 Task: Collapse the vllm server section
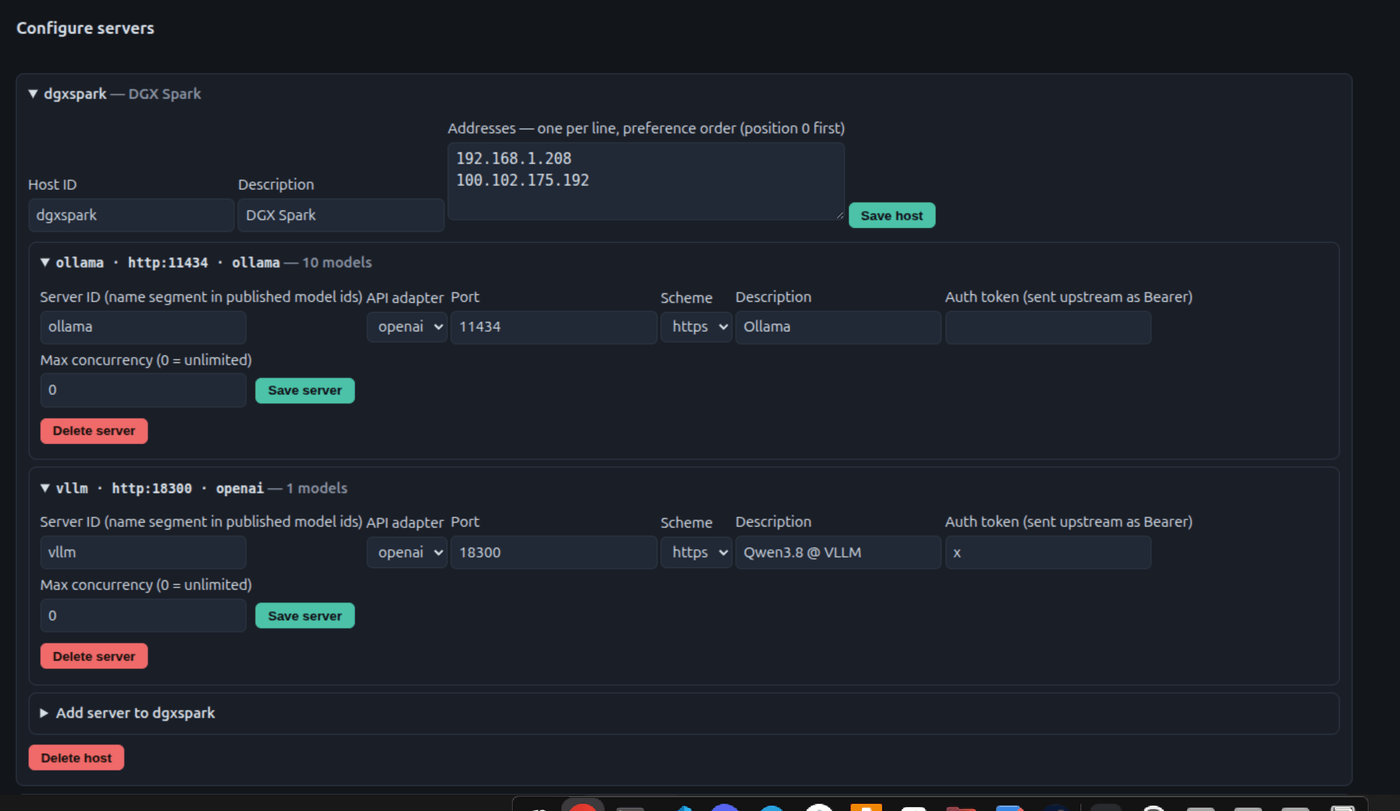(45, 488)
